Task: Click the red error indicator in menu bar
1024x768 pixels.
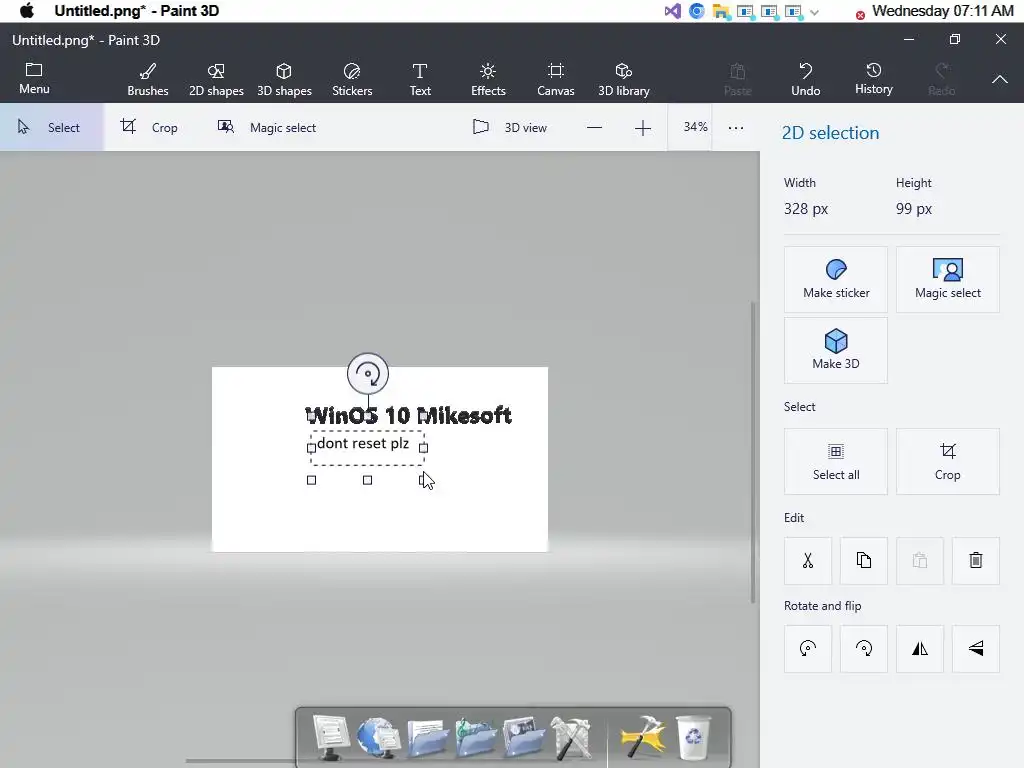Action: 860,15
